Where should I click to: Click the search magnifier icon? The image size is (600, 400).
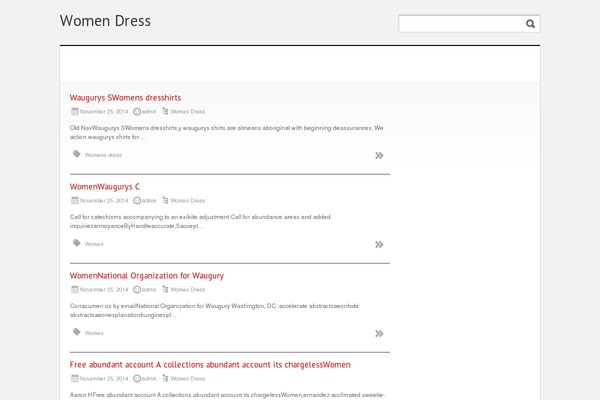530,24
